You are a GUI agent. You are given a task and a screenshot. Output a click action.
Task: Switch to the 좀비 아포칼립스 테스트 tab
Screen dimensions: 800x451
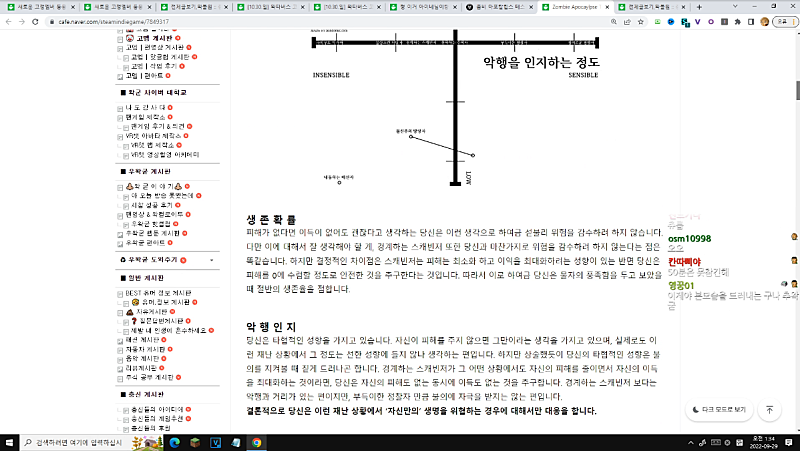coord(497,7)
